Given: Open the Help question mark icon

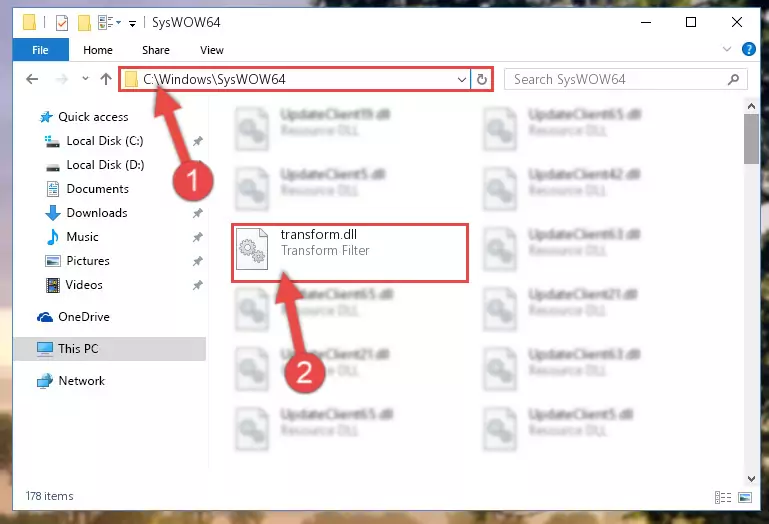Looking at the screenshot, I should 748,49.
